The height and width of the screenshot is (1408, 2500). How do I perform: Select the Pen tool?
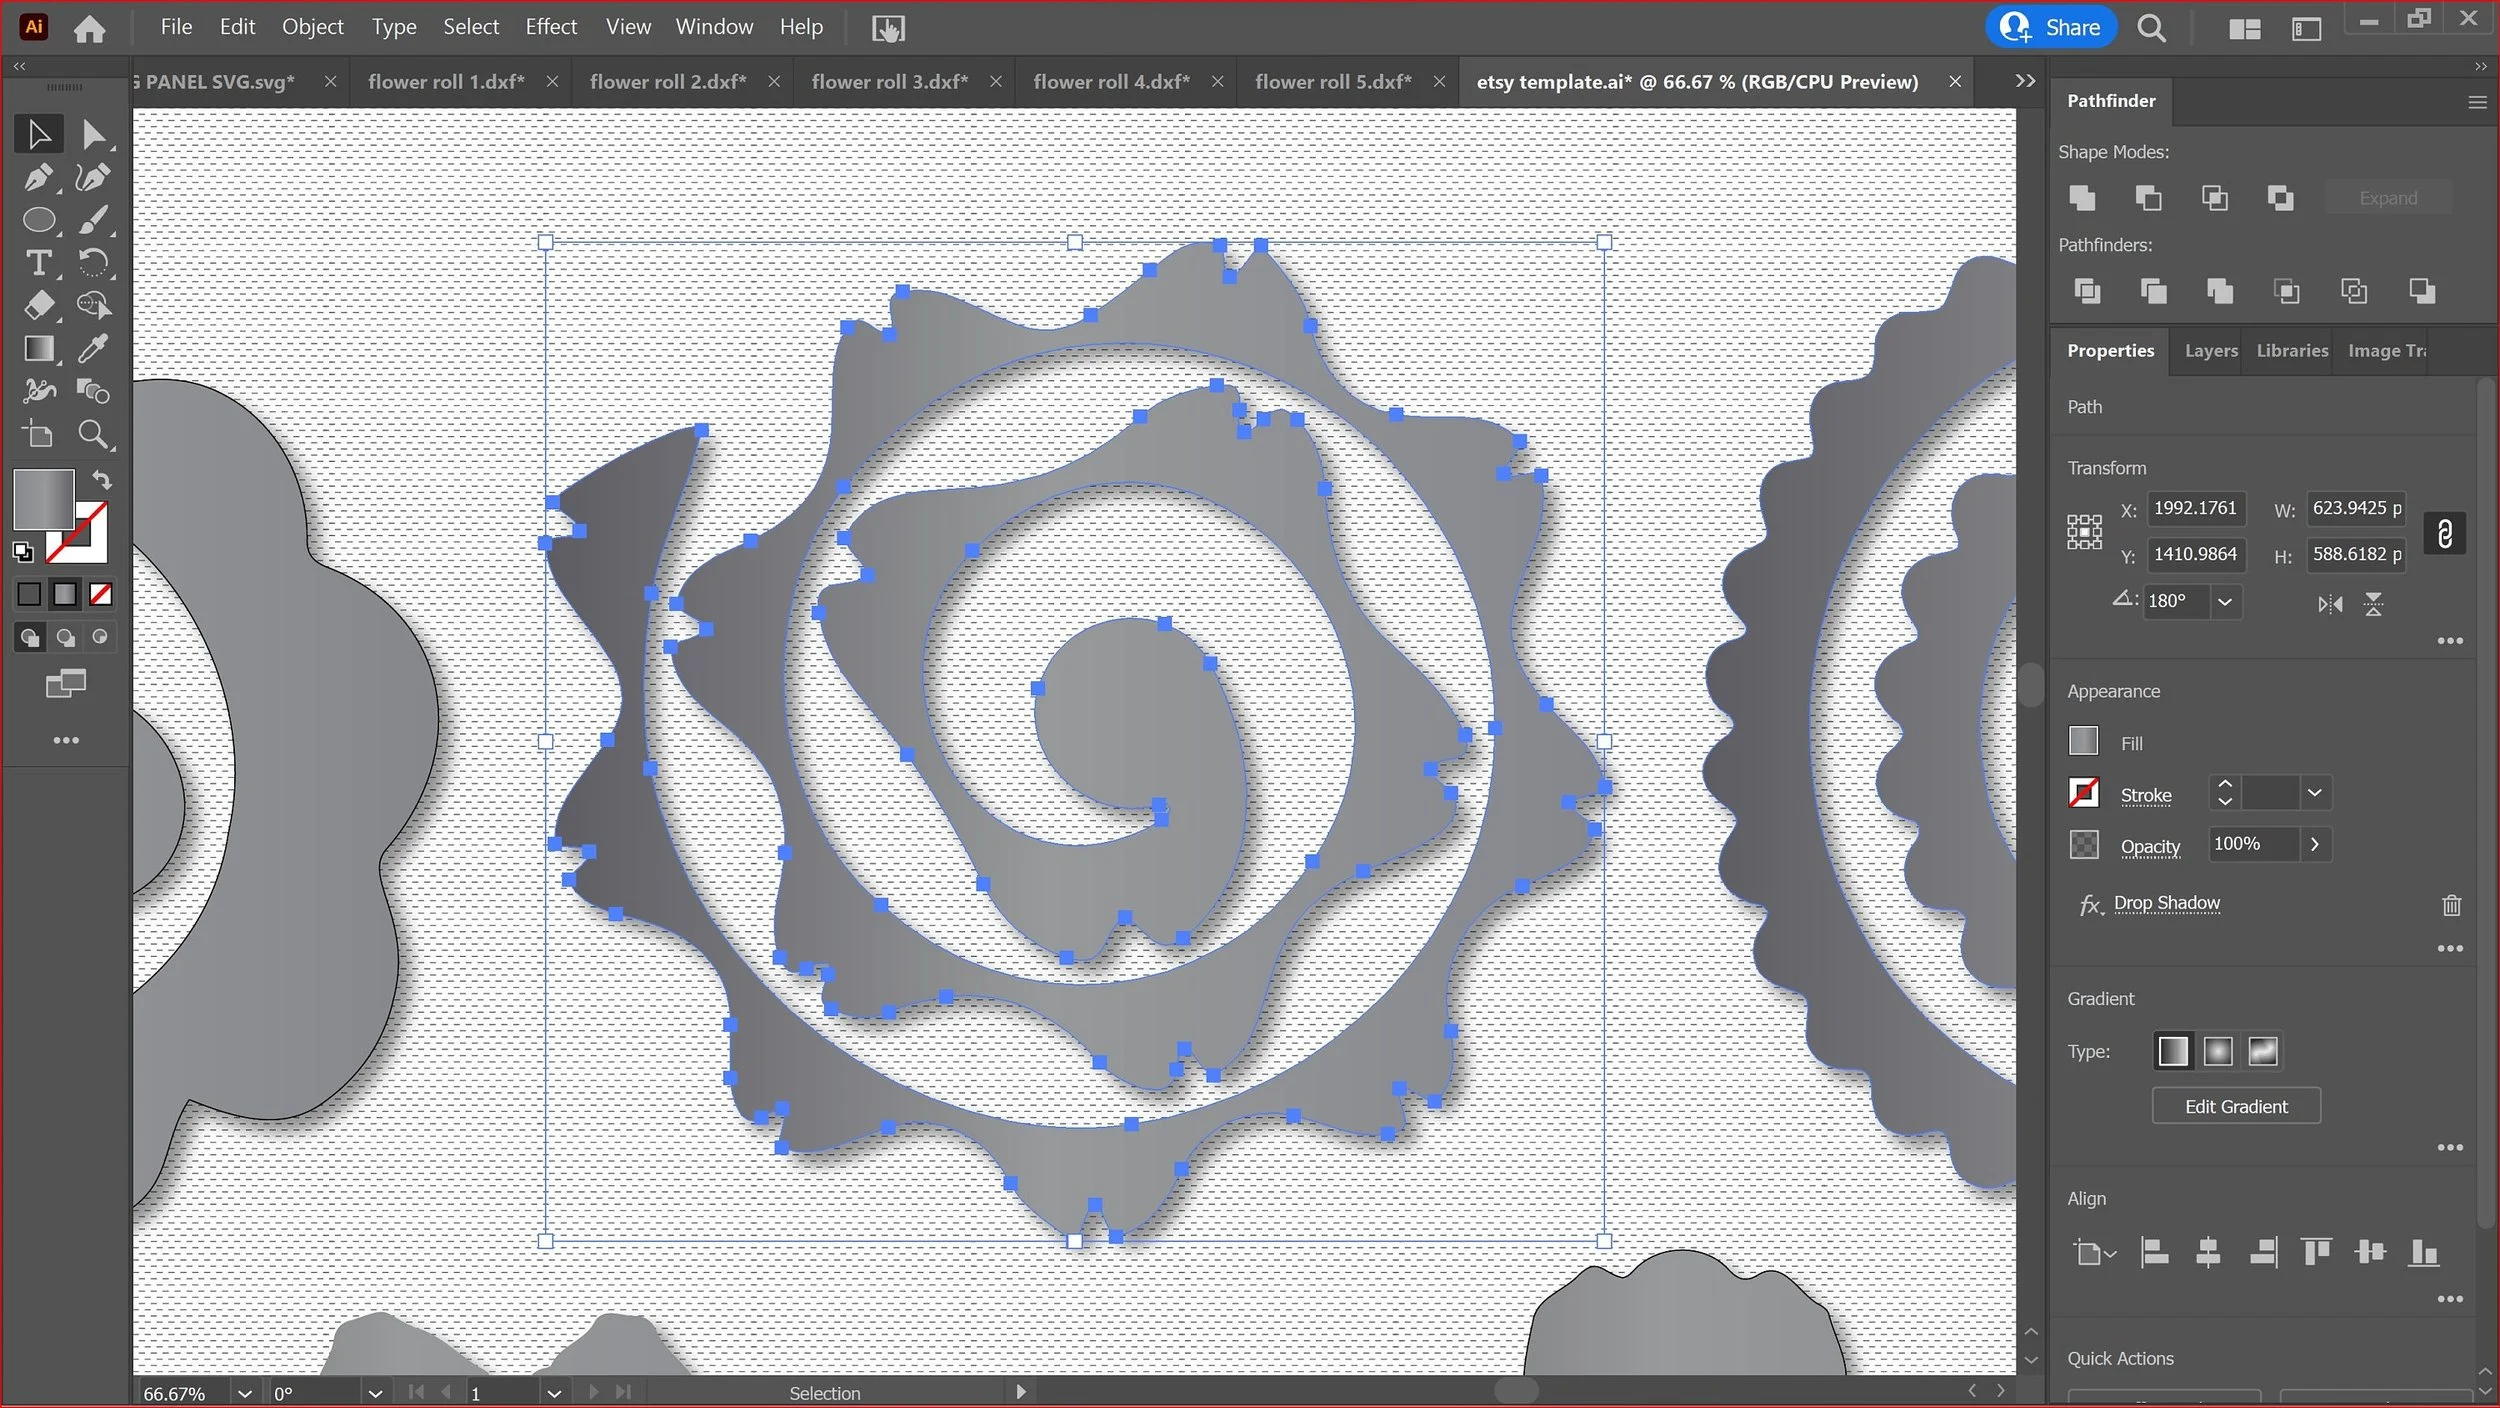point(38,178)
